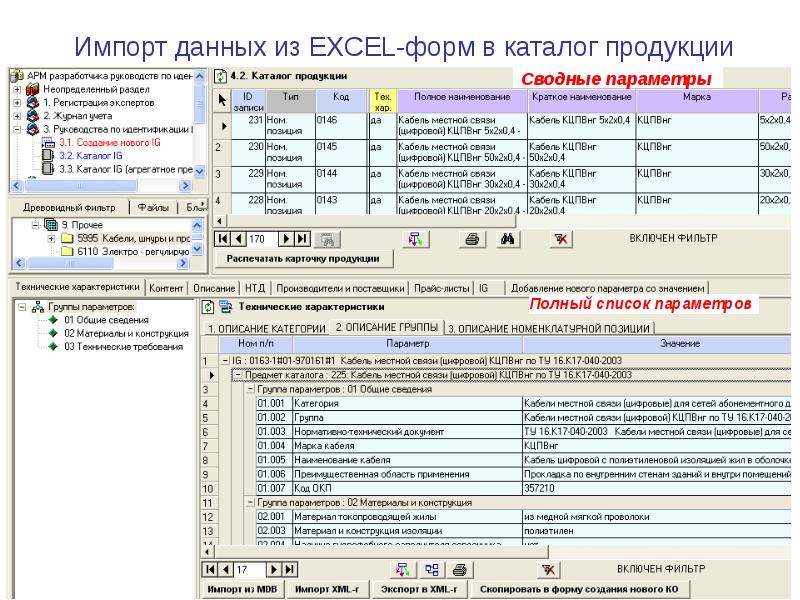The image size is (800, 600).
Task: Clear the filter in the catalog toolbar
Action: click(x=560, y=239)
